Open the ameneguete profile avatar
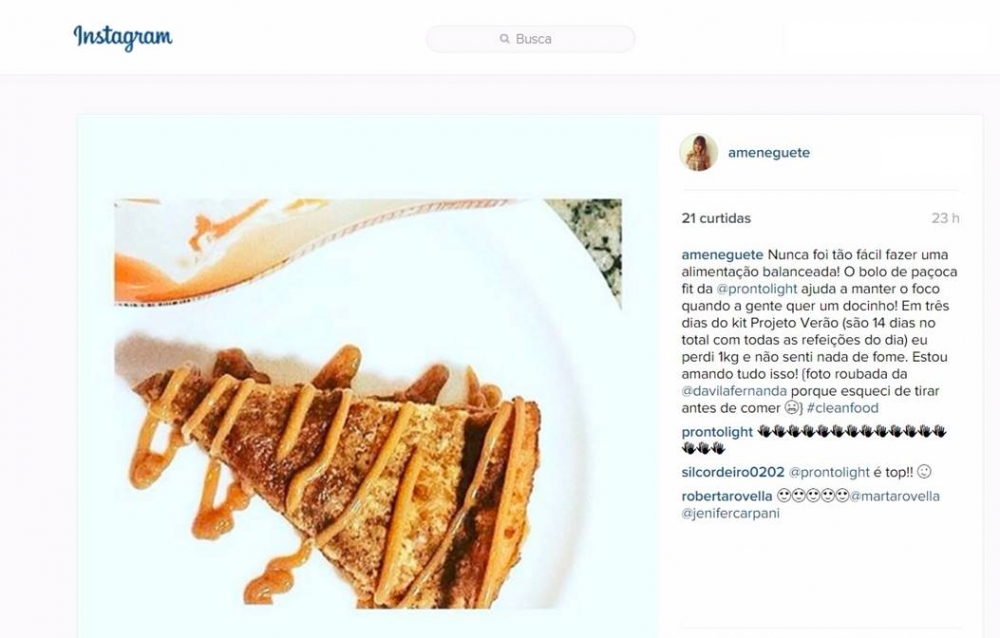Screen dimensions: 1000x638 point(698,152)
